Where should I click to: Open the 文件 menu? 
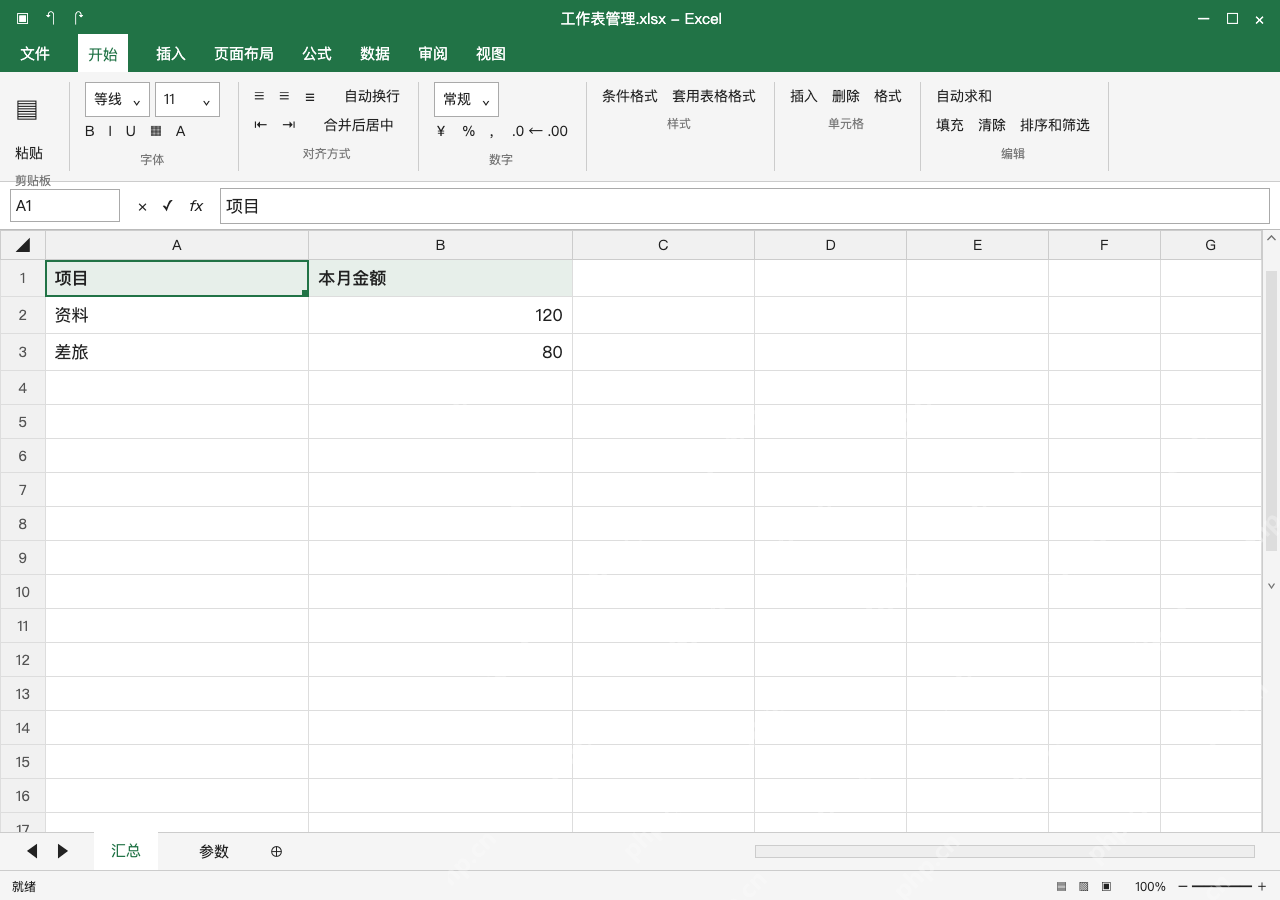coord(35,54)
